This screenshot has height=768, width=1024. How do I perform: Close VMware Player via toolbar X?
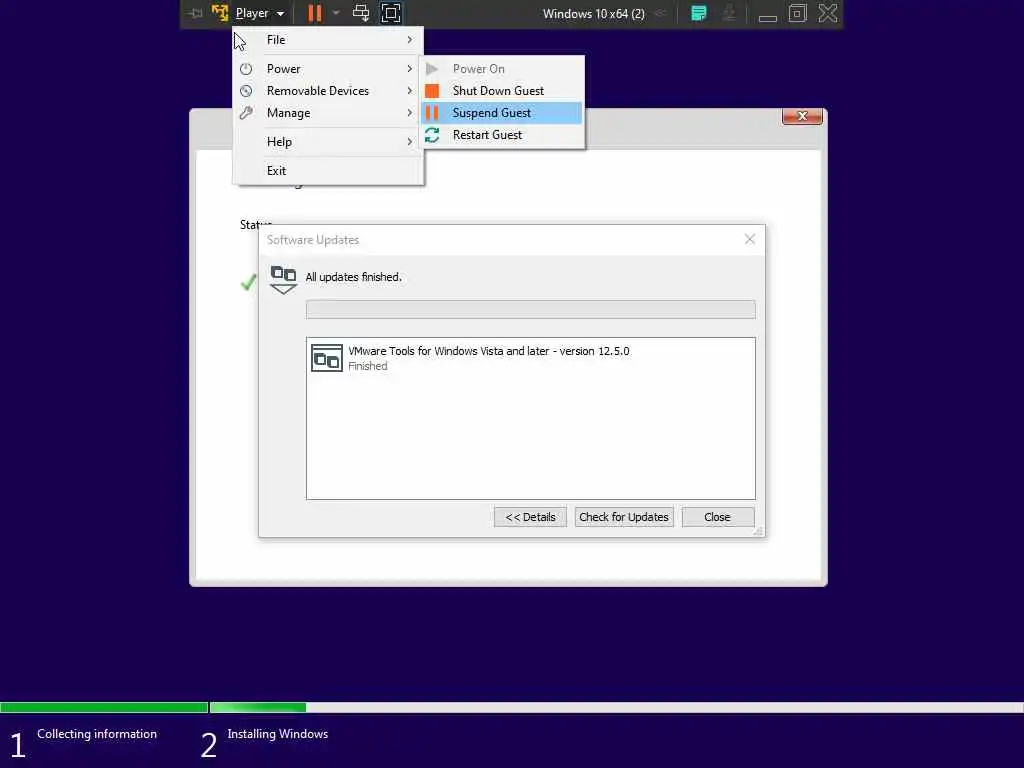click(827, 13)
